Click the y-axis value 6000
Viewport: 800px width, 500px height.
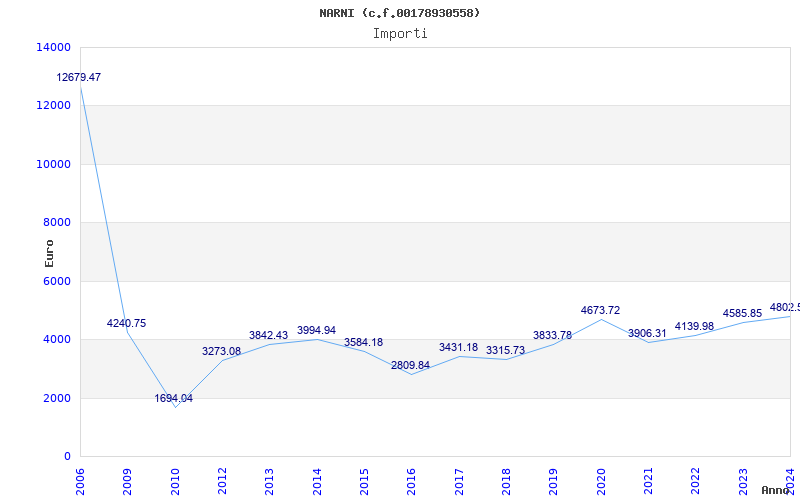pos(57,281)
